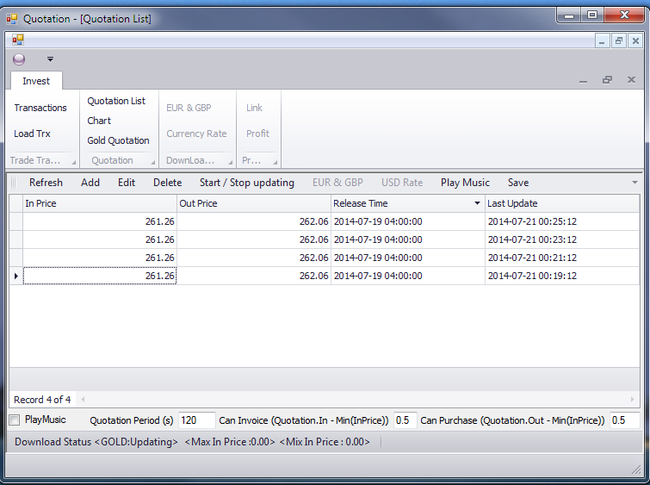The image size is (650, 485).
Task: Click Play Music in the toolbar
Action: click(x=465, y=182)
